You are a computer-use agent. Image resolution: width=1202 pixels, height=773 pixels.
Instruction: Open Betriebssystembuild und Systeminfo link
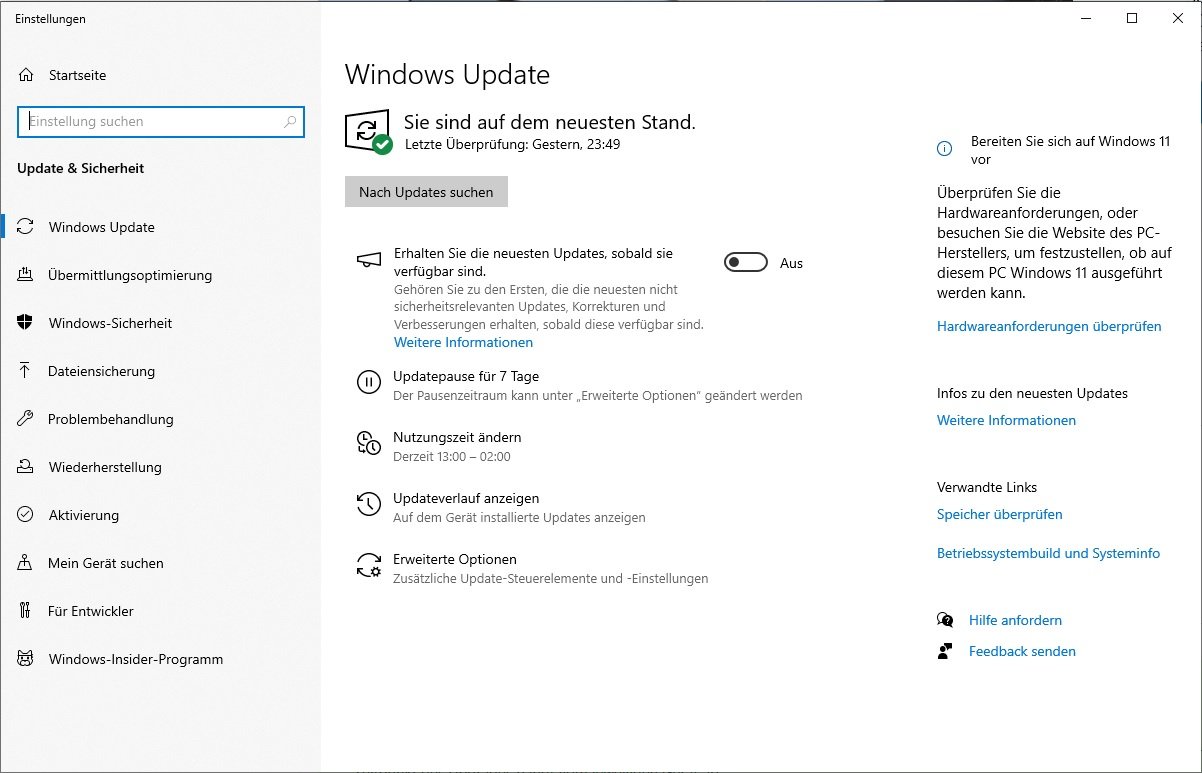click(1048, 553)
